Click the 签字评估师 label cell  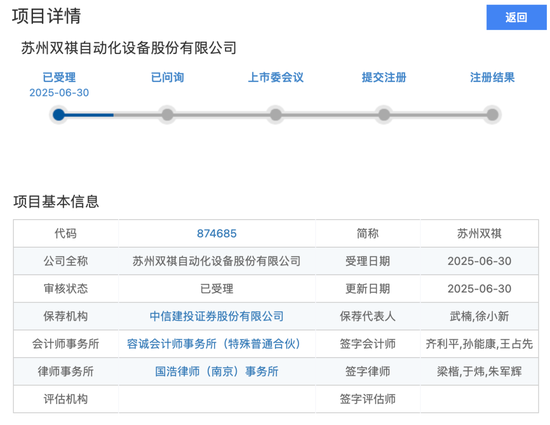coord(368,399)
